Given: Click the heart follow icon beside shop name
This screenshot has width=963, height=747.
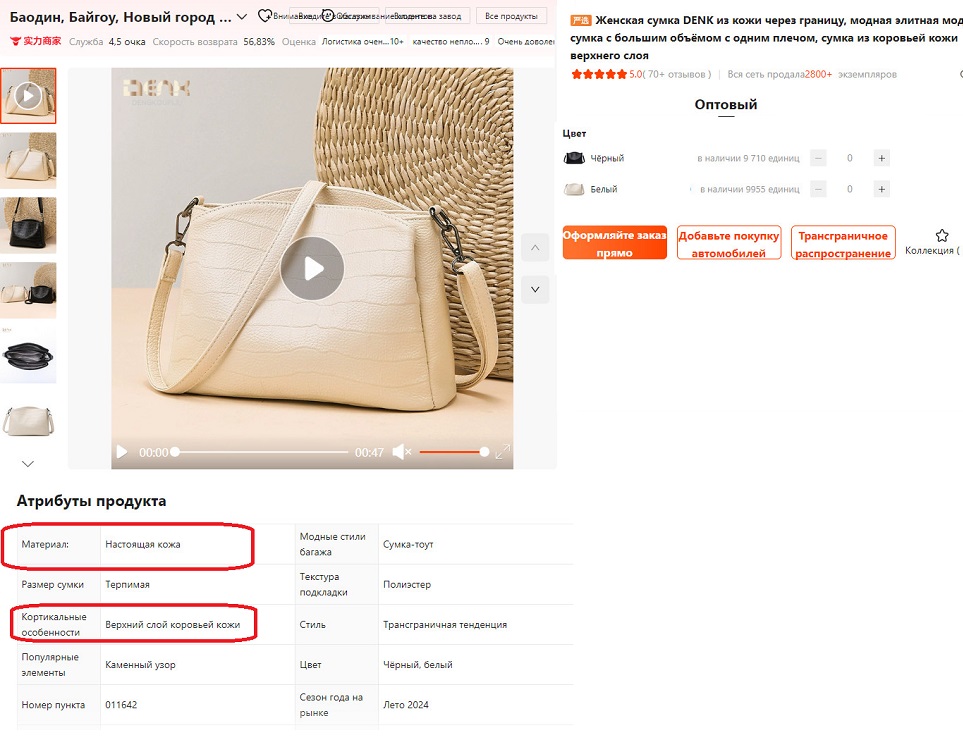Looking at the screenshot, I should (264, 16).
